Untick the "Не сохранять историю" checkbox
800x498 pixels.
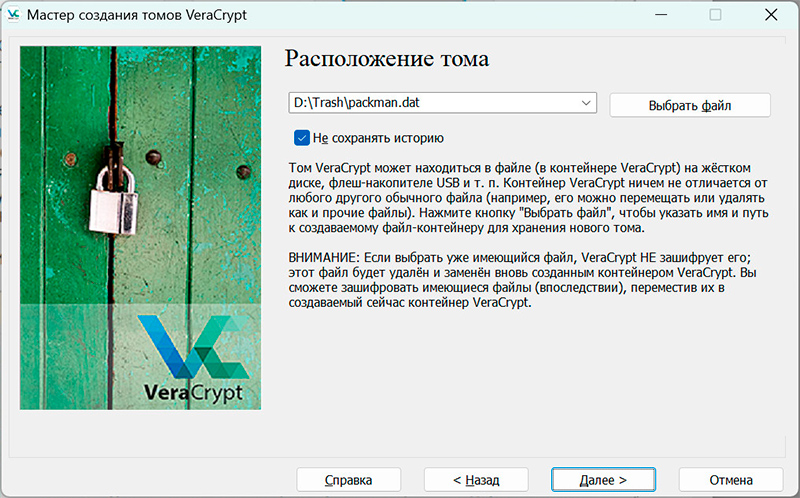pos(301,138)
